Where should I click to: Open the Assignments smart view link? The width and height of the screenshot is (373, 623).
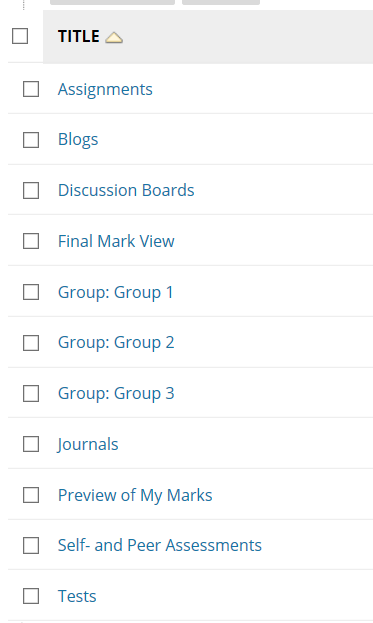(105, 90)
